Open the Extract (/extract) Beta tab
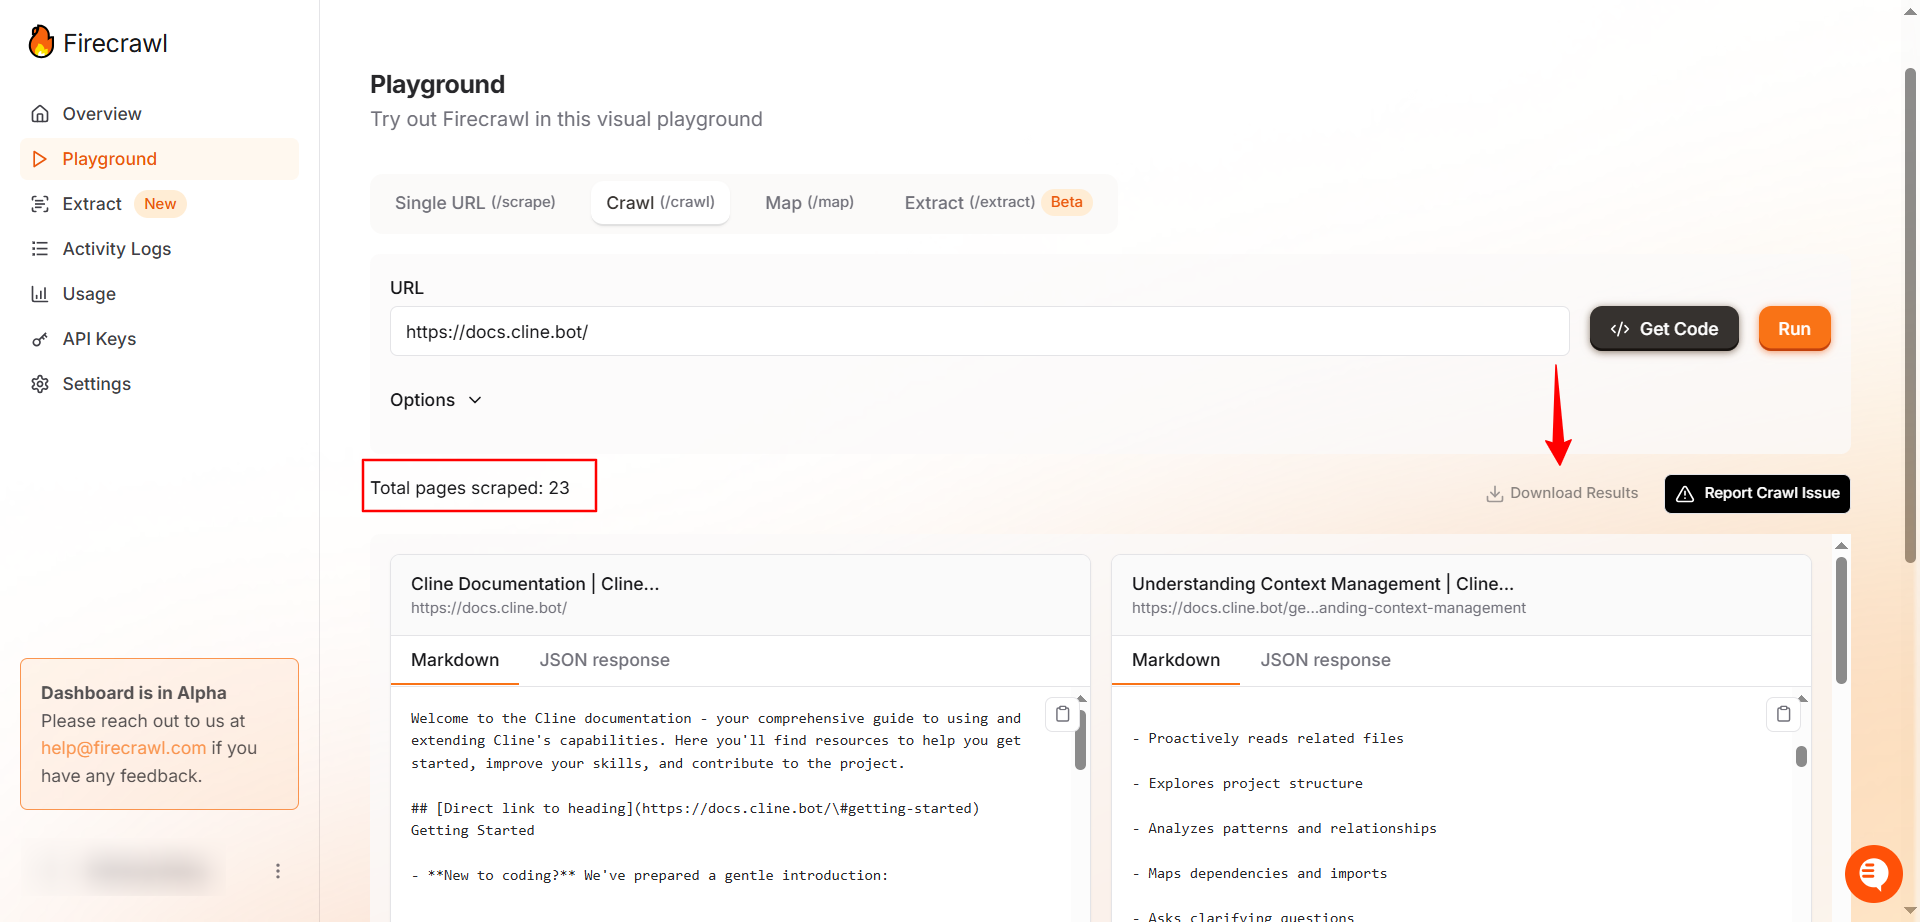Image resolution: width=1920 pixels, height=922 pixels. click(997, 203)
